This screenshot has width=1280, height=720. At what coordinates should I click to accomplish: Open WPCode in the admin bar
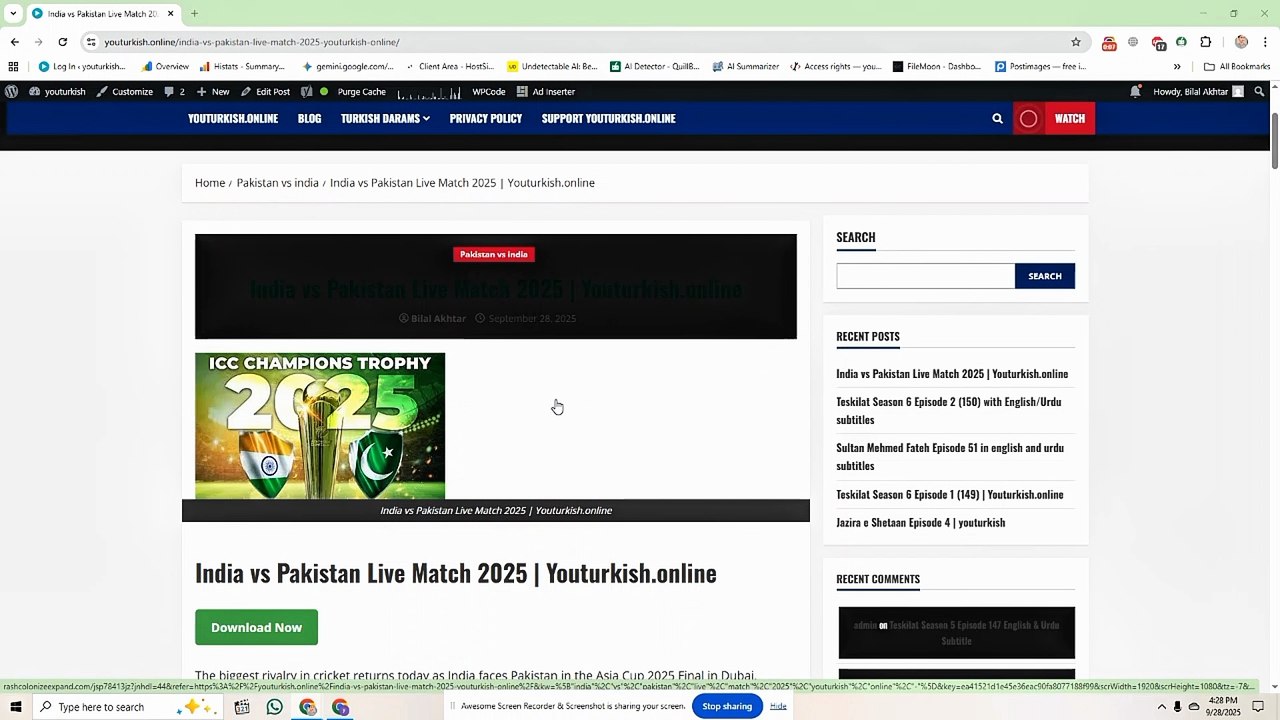pyautogui.click(x=489, y=91)
